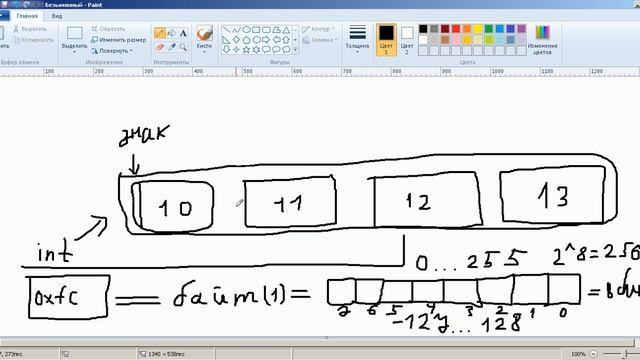
Task: Click the Вырезать cut button
Action: click(x=30, y=29)
